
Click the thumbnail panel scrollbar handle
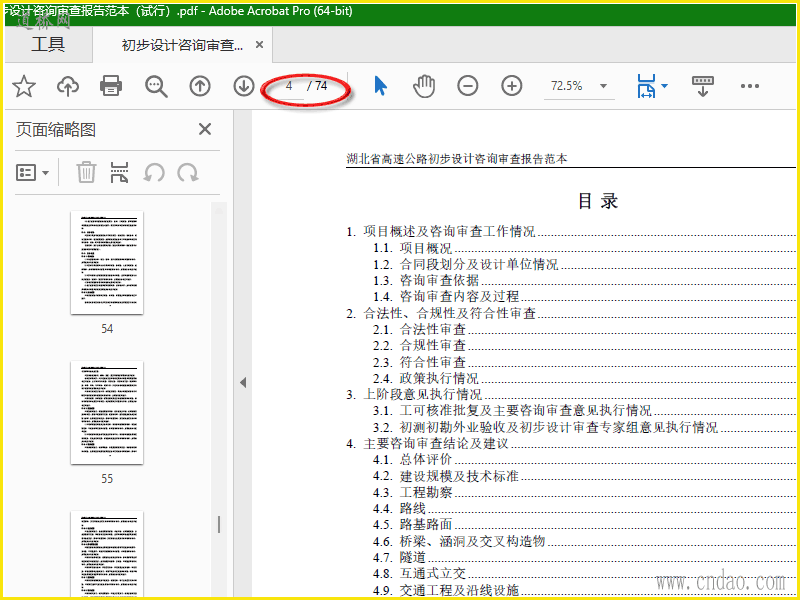pyautogui.click(x=219, y=524)
